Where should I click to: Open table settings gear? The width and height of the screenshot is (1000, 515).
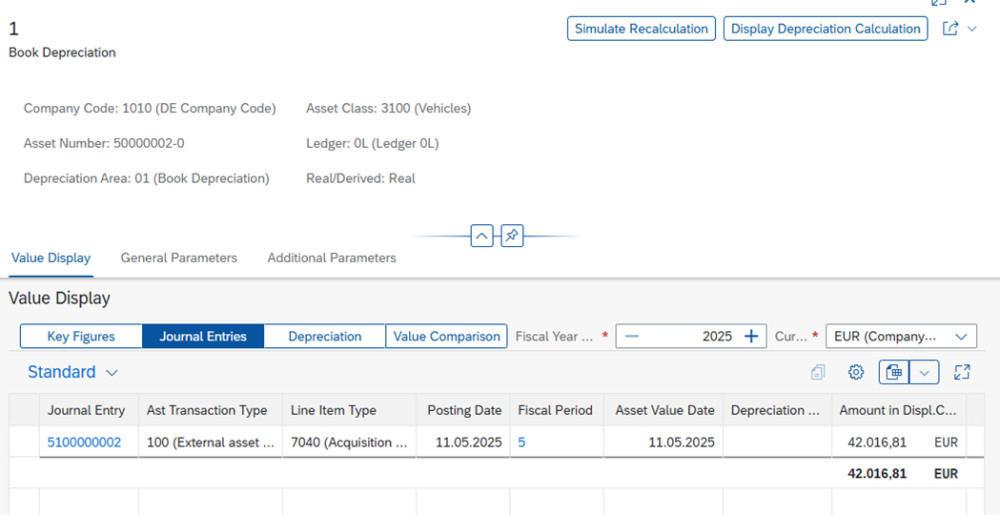coord(856,372)
